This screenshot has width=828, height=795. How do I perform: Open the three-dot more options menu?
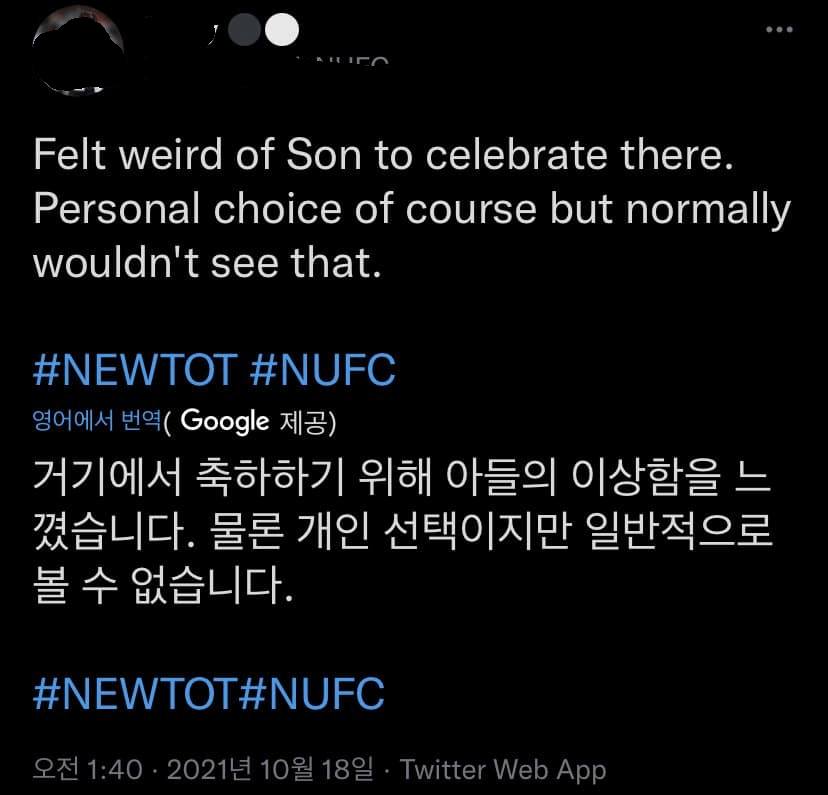click(x=778, y=29)
